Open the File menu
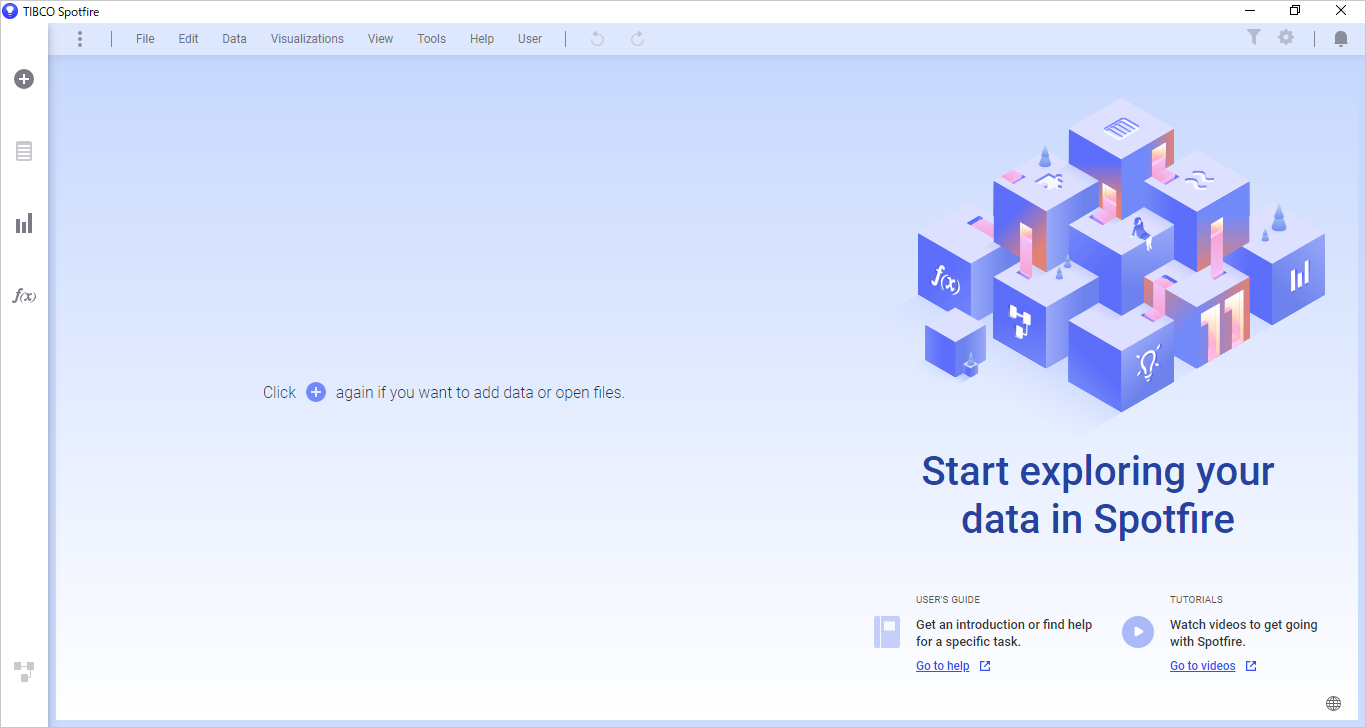The height and width of the screenshot is (728, 1366). pos(145,39)
